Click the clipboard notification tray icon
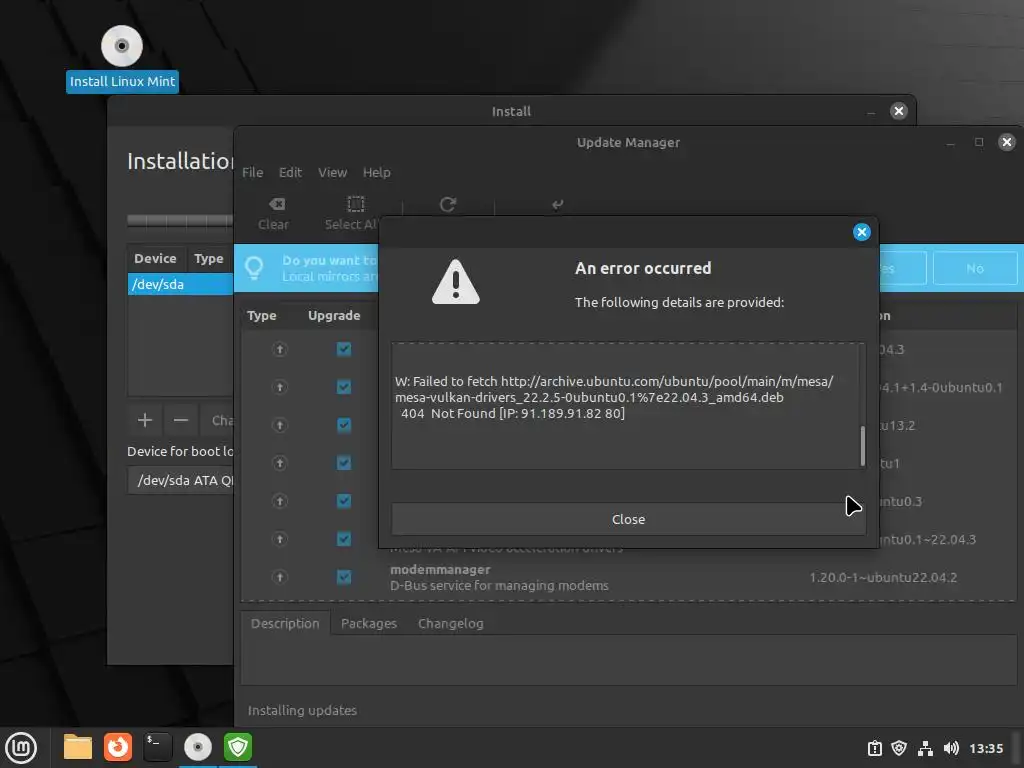 pos(874,748)
